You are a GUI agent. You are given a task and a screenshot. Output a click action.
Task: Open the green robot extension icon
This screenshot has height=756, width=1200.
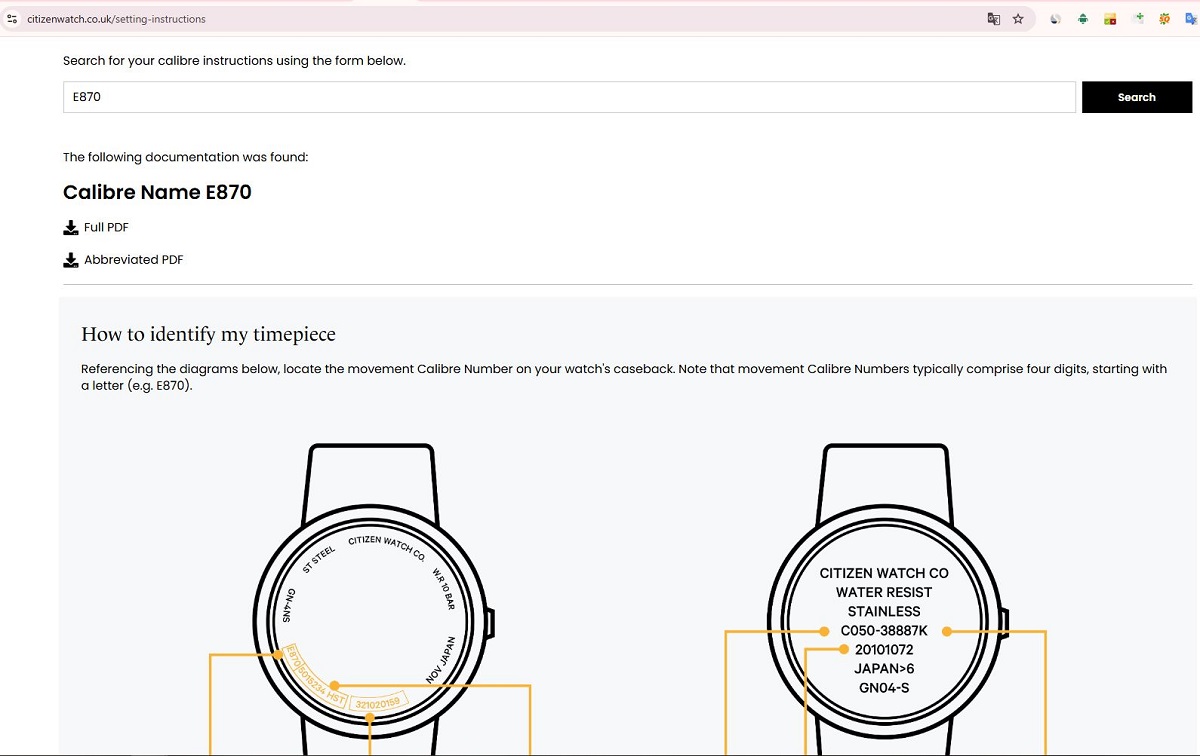click(1083, 19)
